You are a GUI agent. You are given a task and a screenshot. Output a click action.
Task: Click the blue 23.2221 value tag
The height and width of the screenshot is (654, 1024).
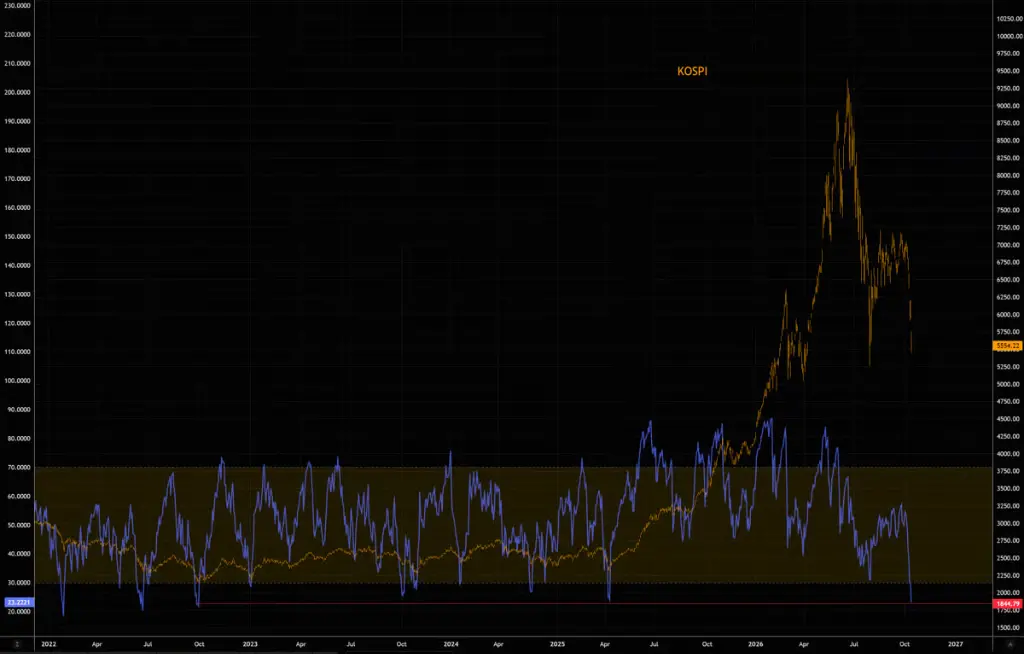(x=18, y=602)
